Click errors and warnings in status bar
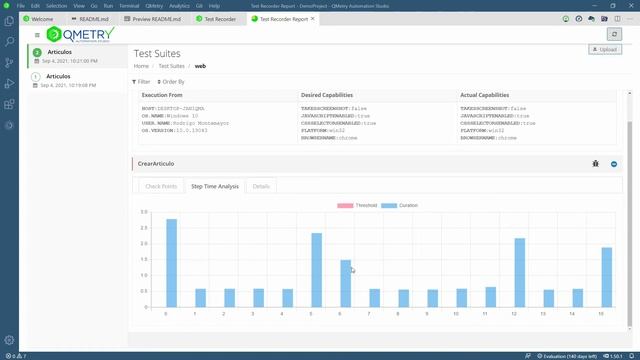Screen dimensions: 640x360 coord(16,356)
